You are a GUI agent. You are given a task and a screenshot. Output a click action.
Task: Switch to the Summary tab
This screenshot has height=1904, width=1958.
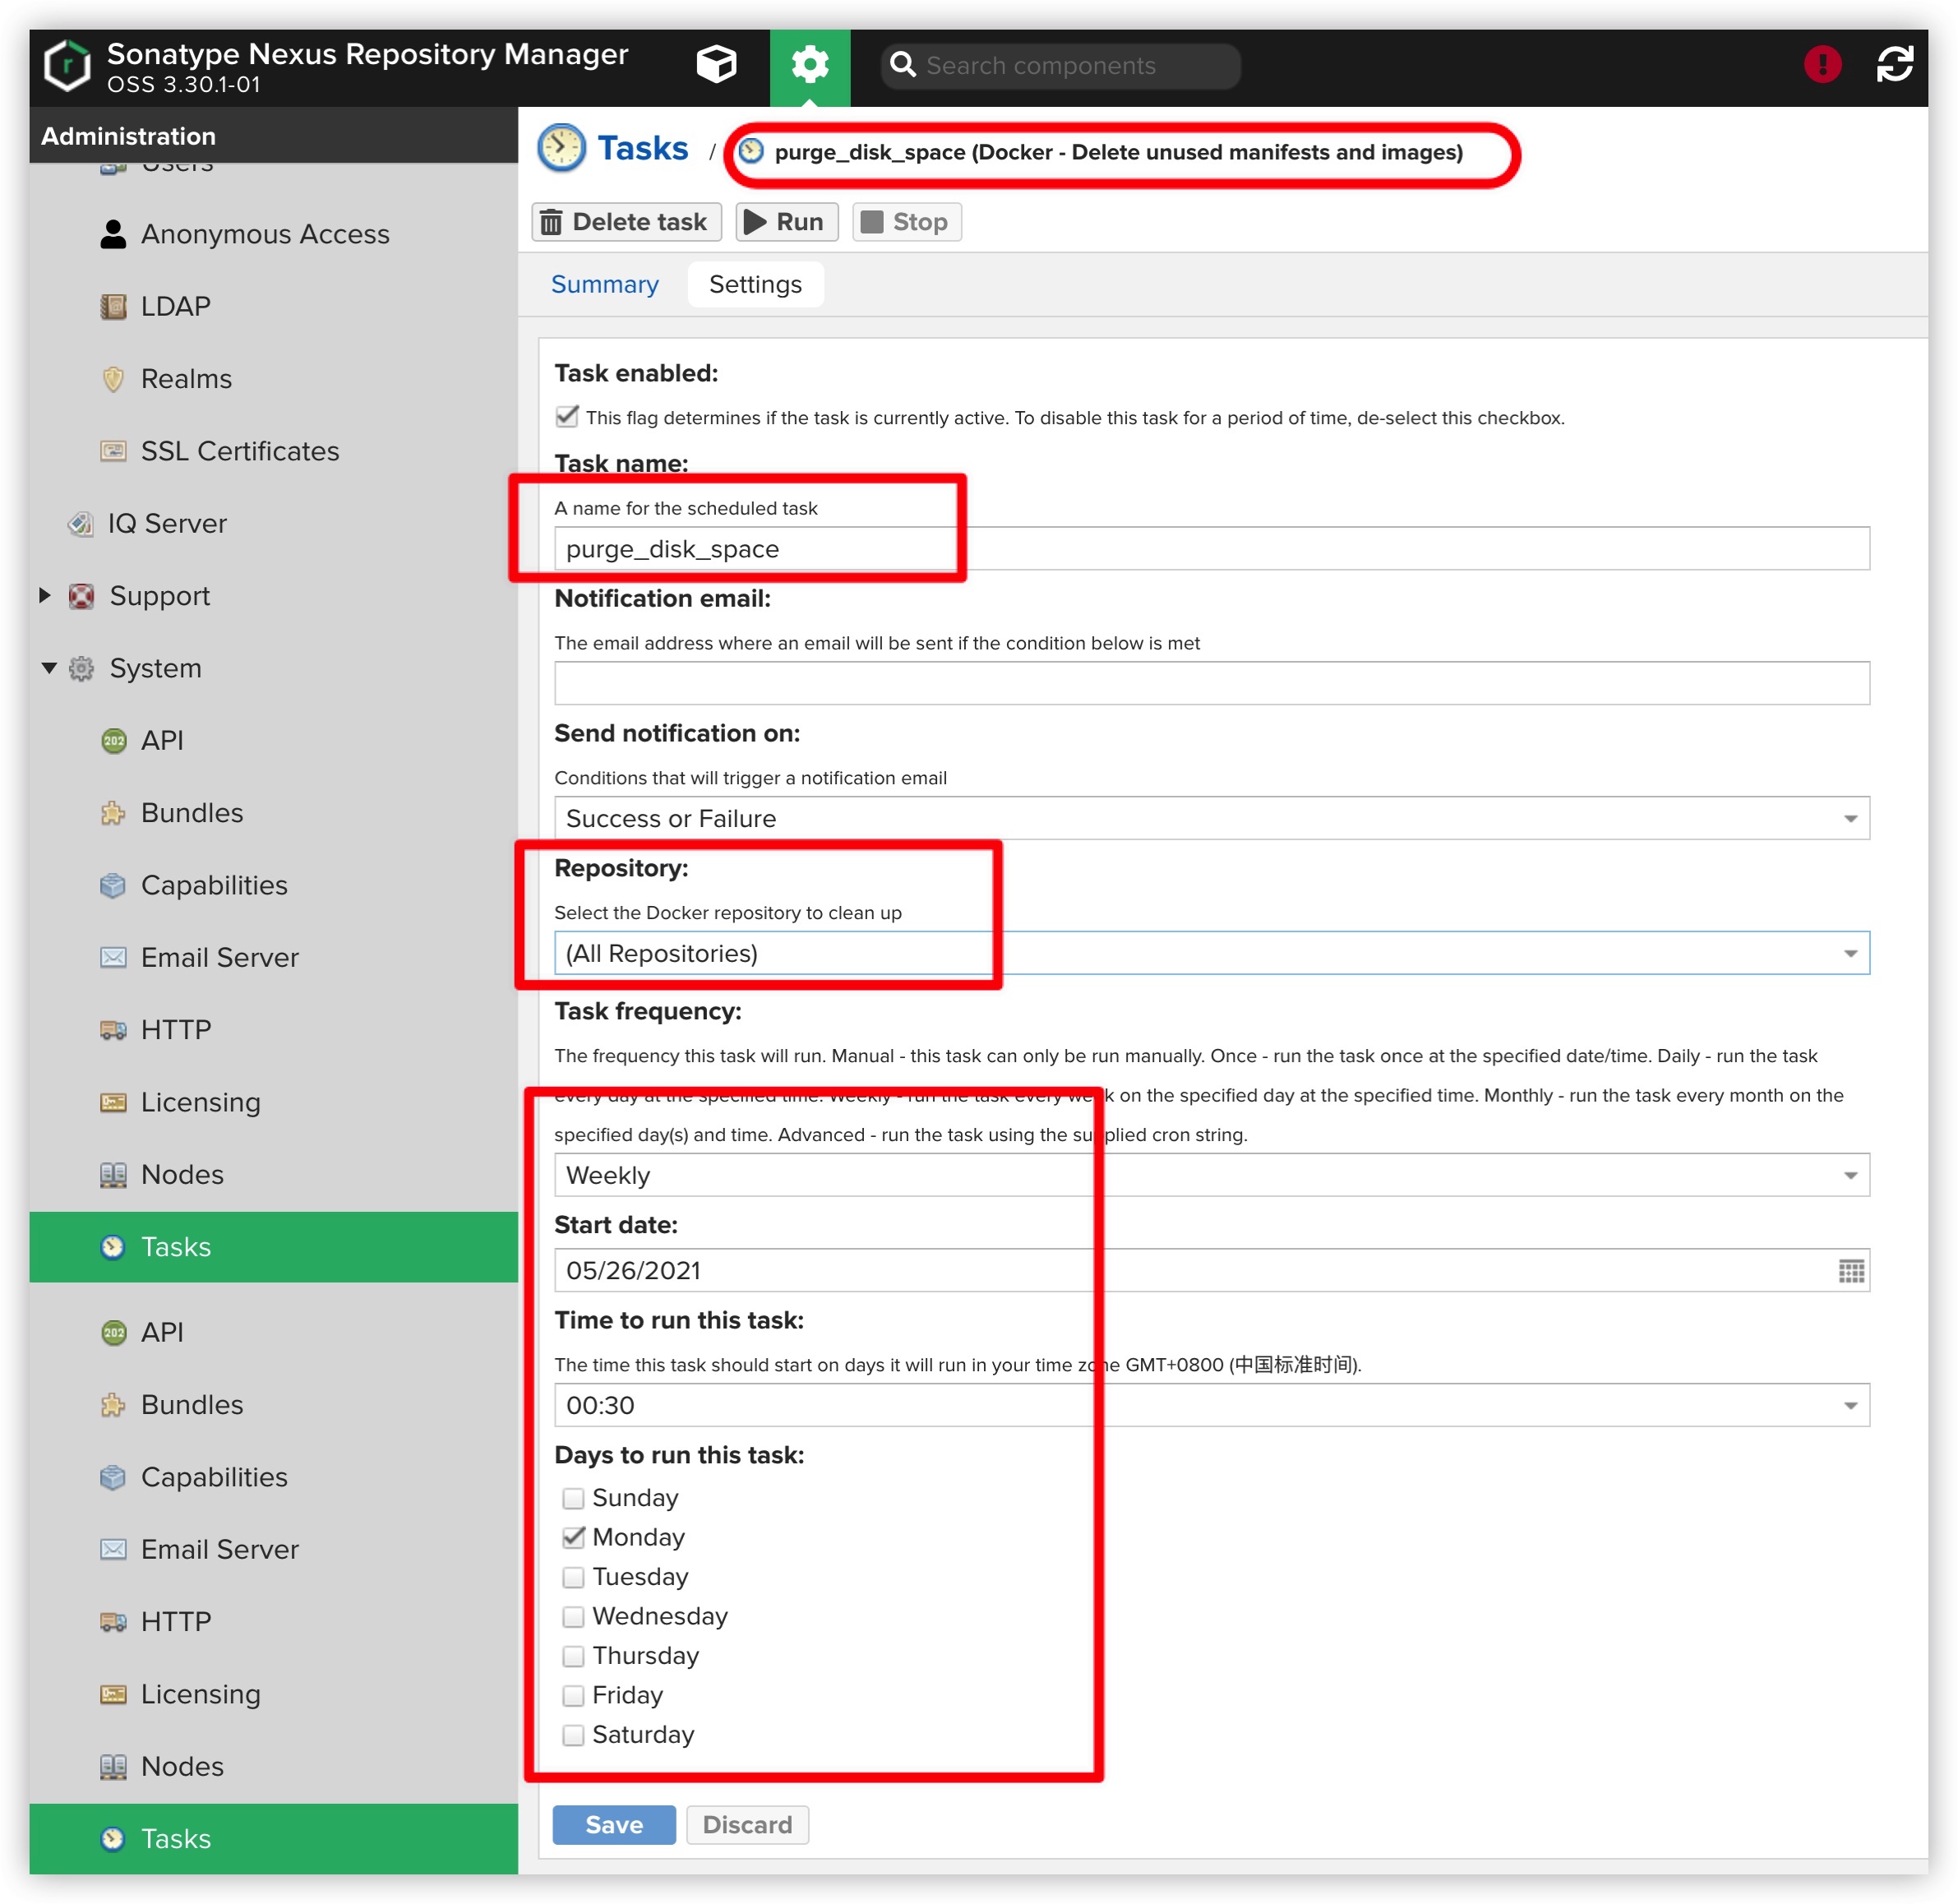(604, 285)
